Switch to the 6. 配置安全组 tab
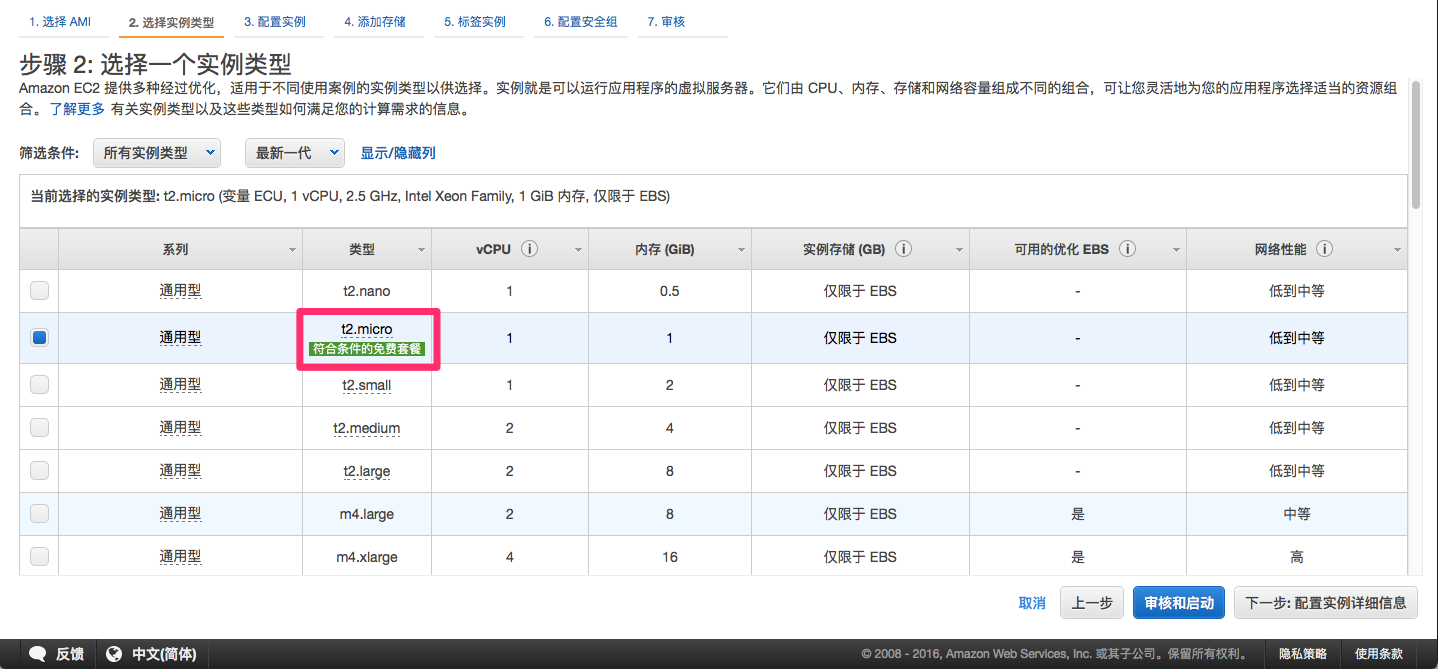This screenshot has height=669, width=1438. 580,22
